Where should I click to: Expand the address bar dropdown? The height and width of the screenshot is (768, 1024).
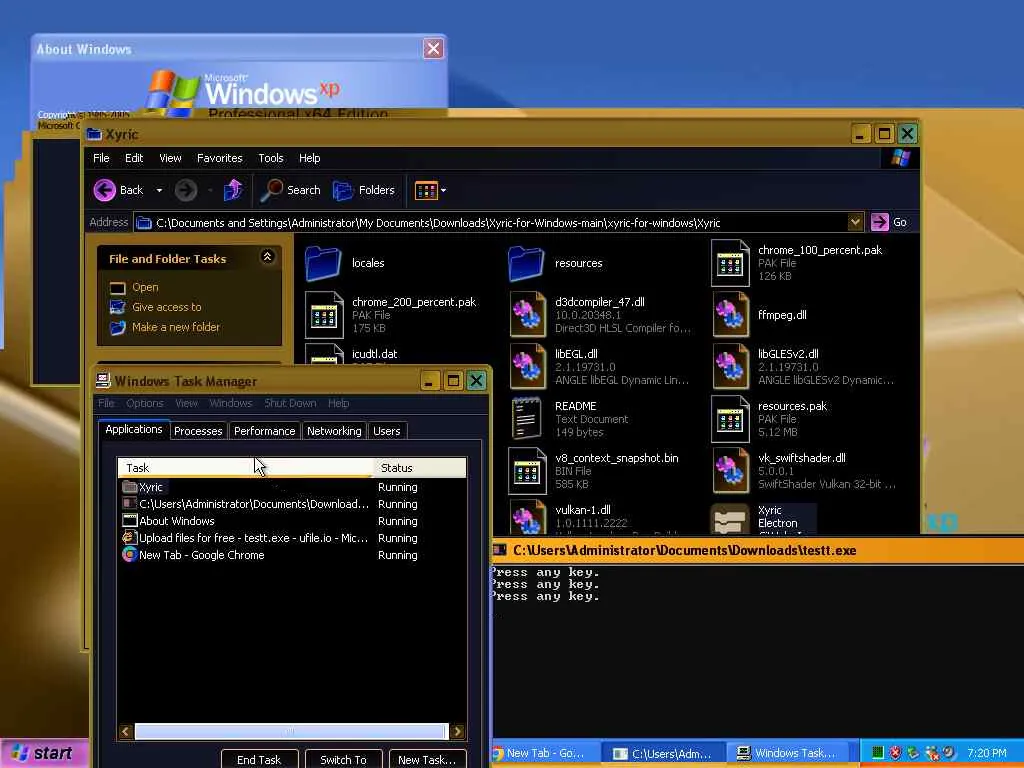pyautogui.click(x=855, y=222)
